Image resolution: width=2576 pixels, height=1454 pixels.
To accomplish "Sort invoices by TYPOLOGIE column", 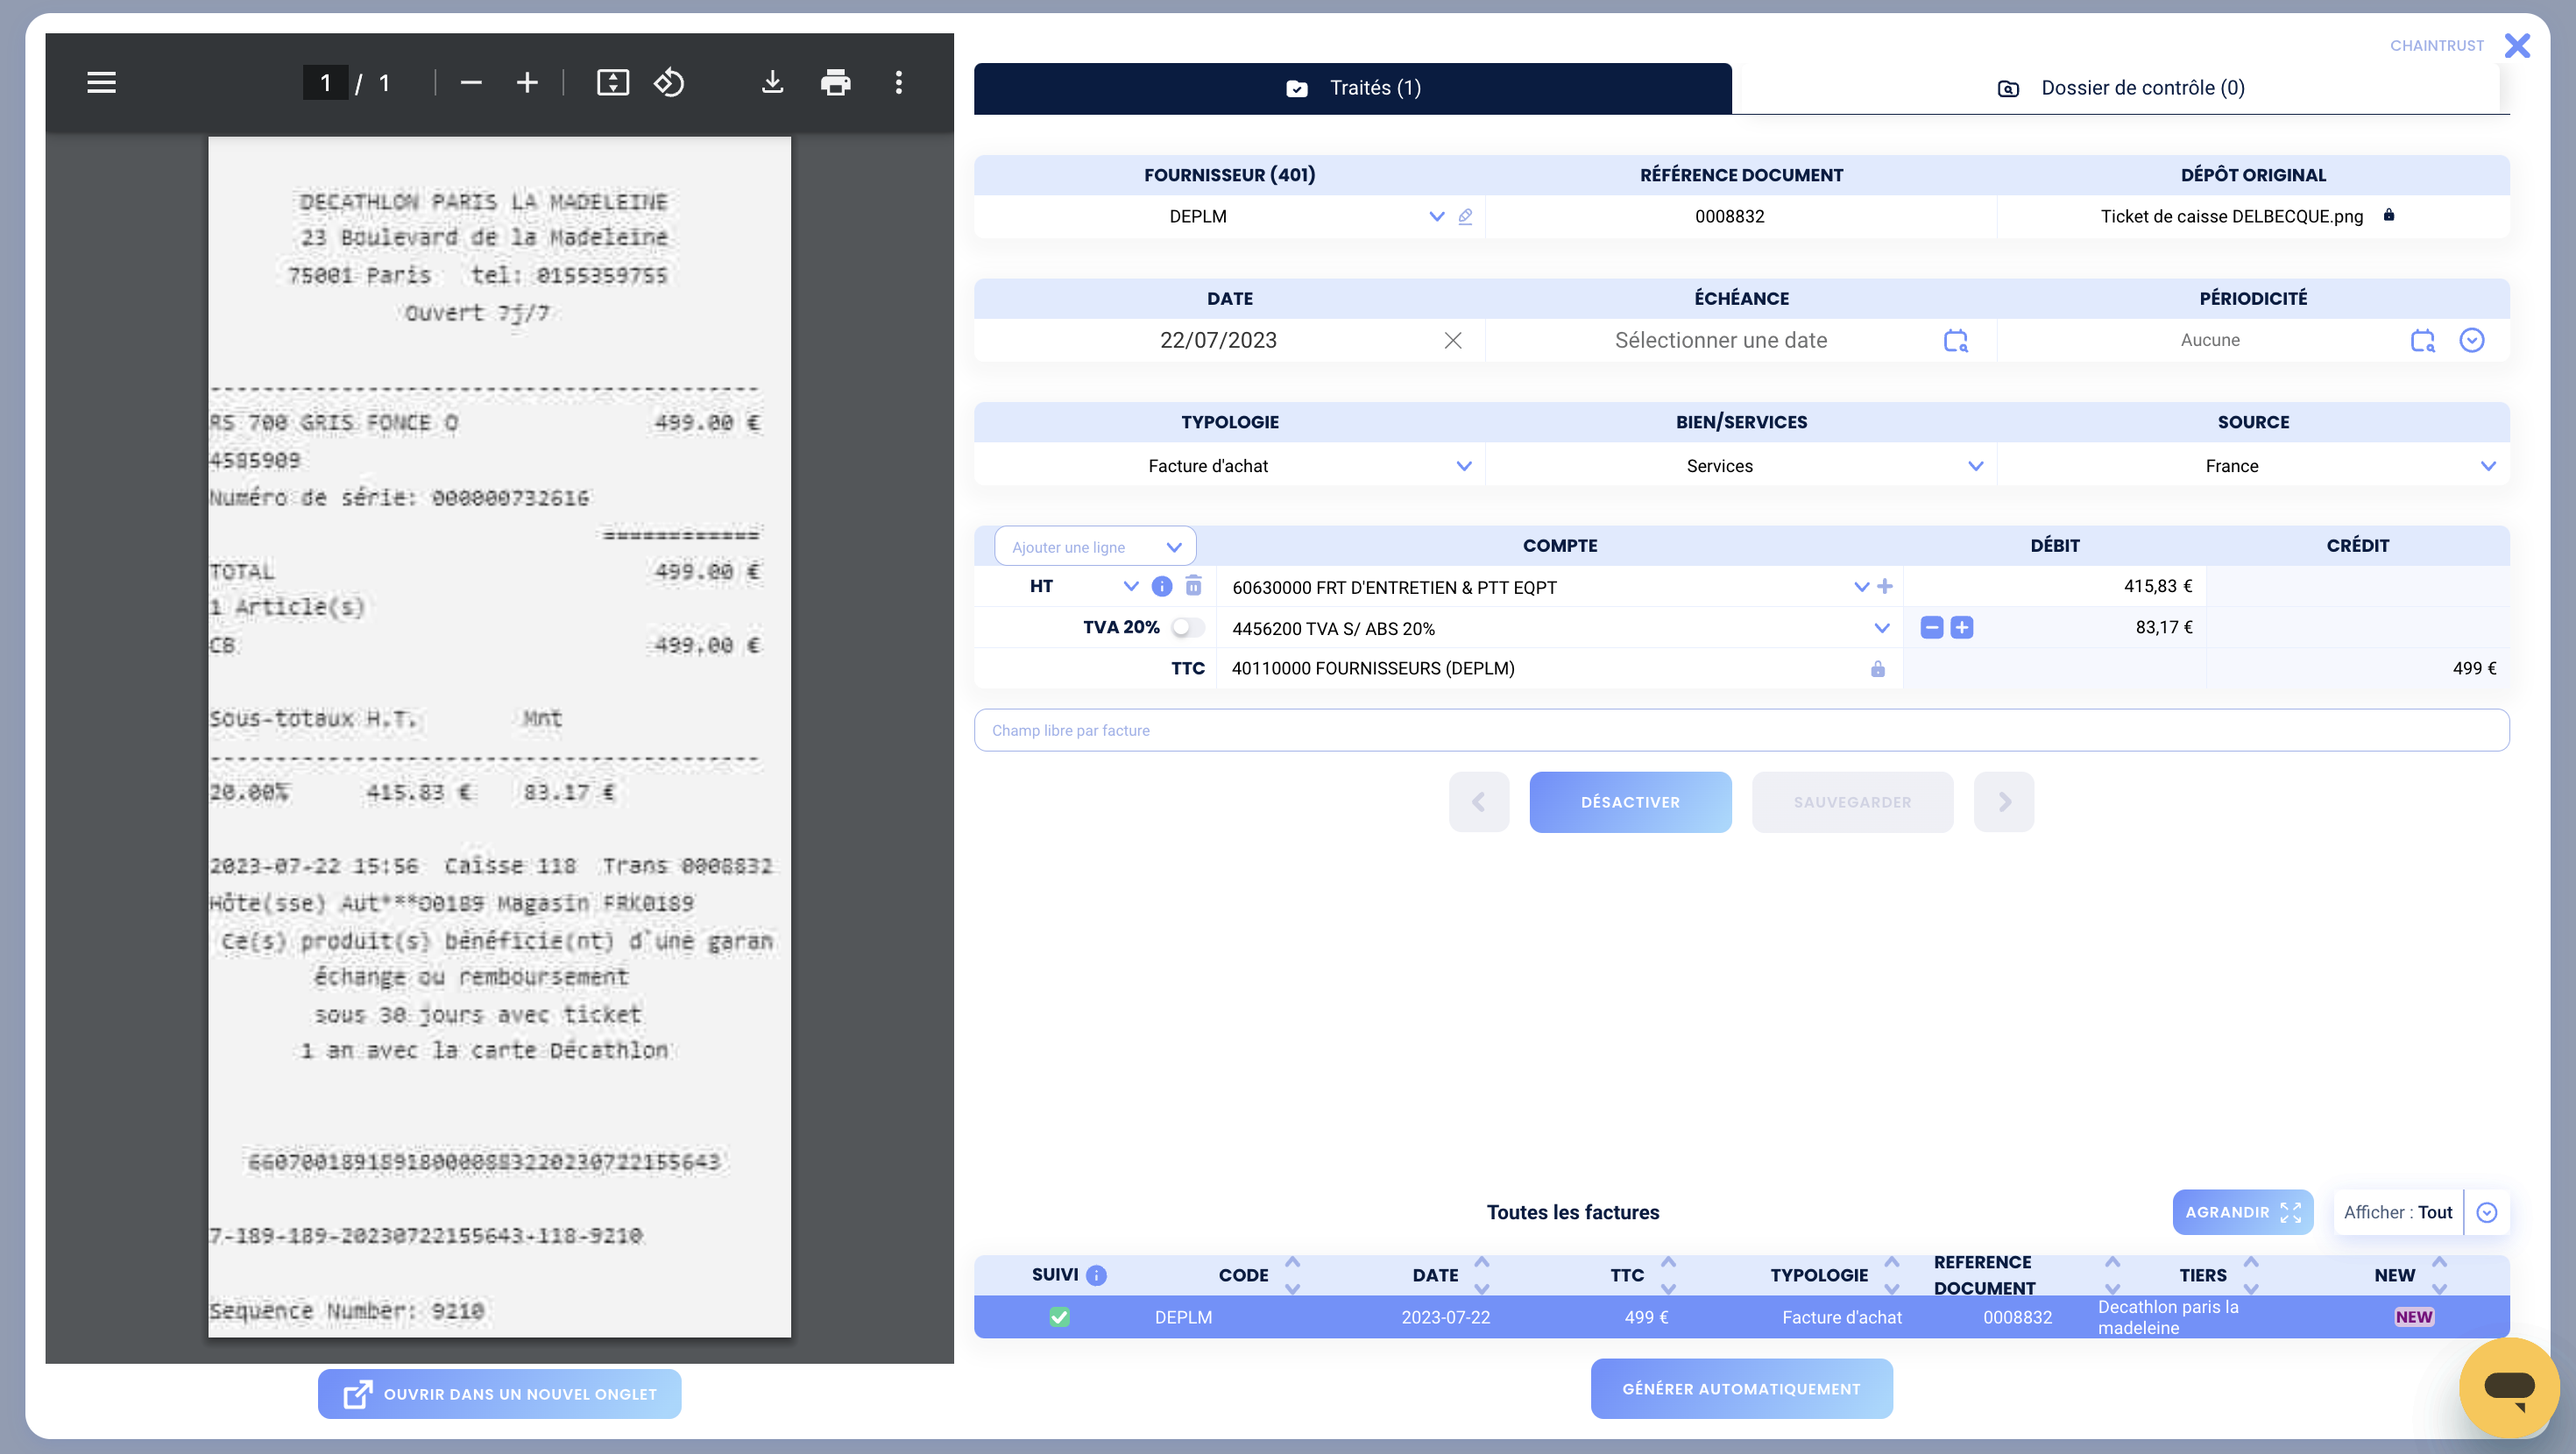I will [1891, 1275].
